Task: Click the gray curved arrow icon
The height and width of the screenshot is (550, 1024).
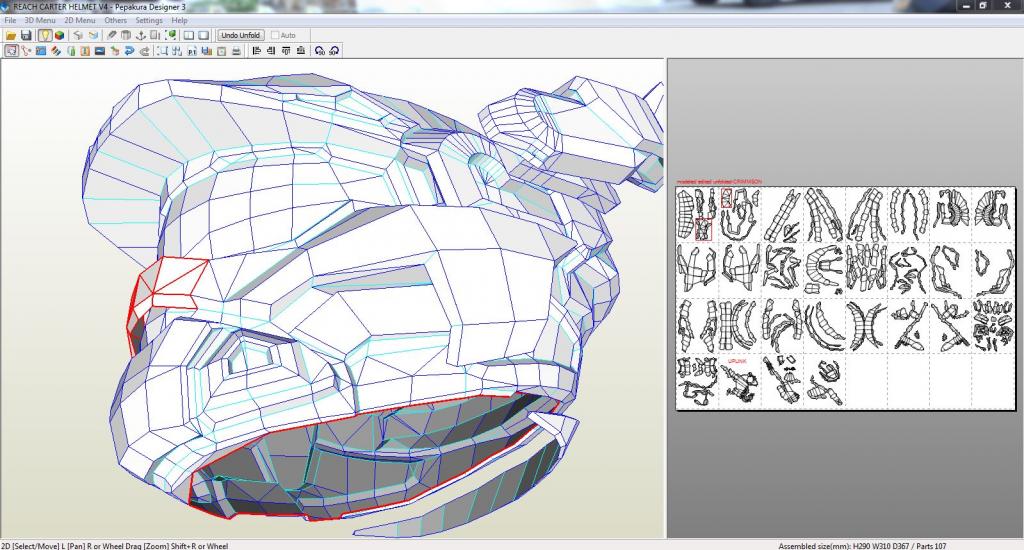Action: coord(144,51)
